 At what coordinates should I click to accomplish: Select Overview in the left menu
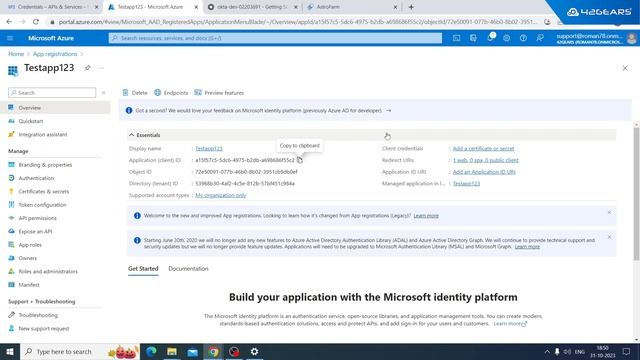pyautogui.click(x=55, y=108)
